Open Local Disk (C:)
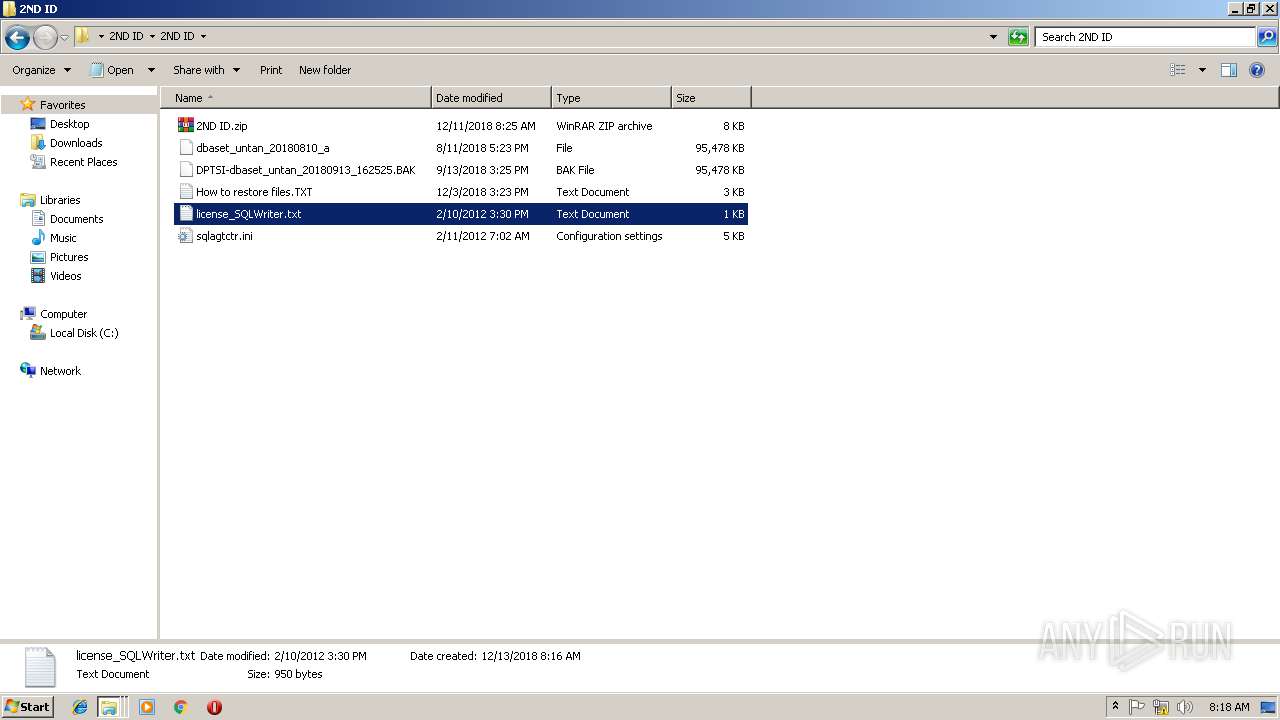 84,333
